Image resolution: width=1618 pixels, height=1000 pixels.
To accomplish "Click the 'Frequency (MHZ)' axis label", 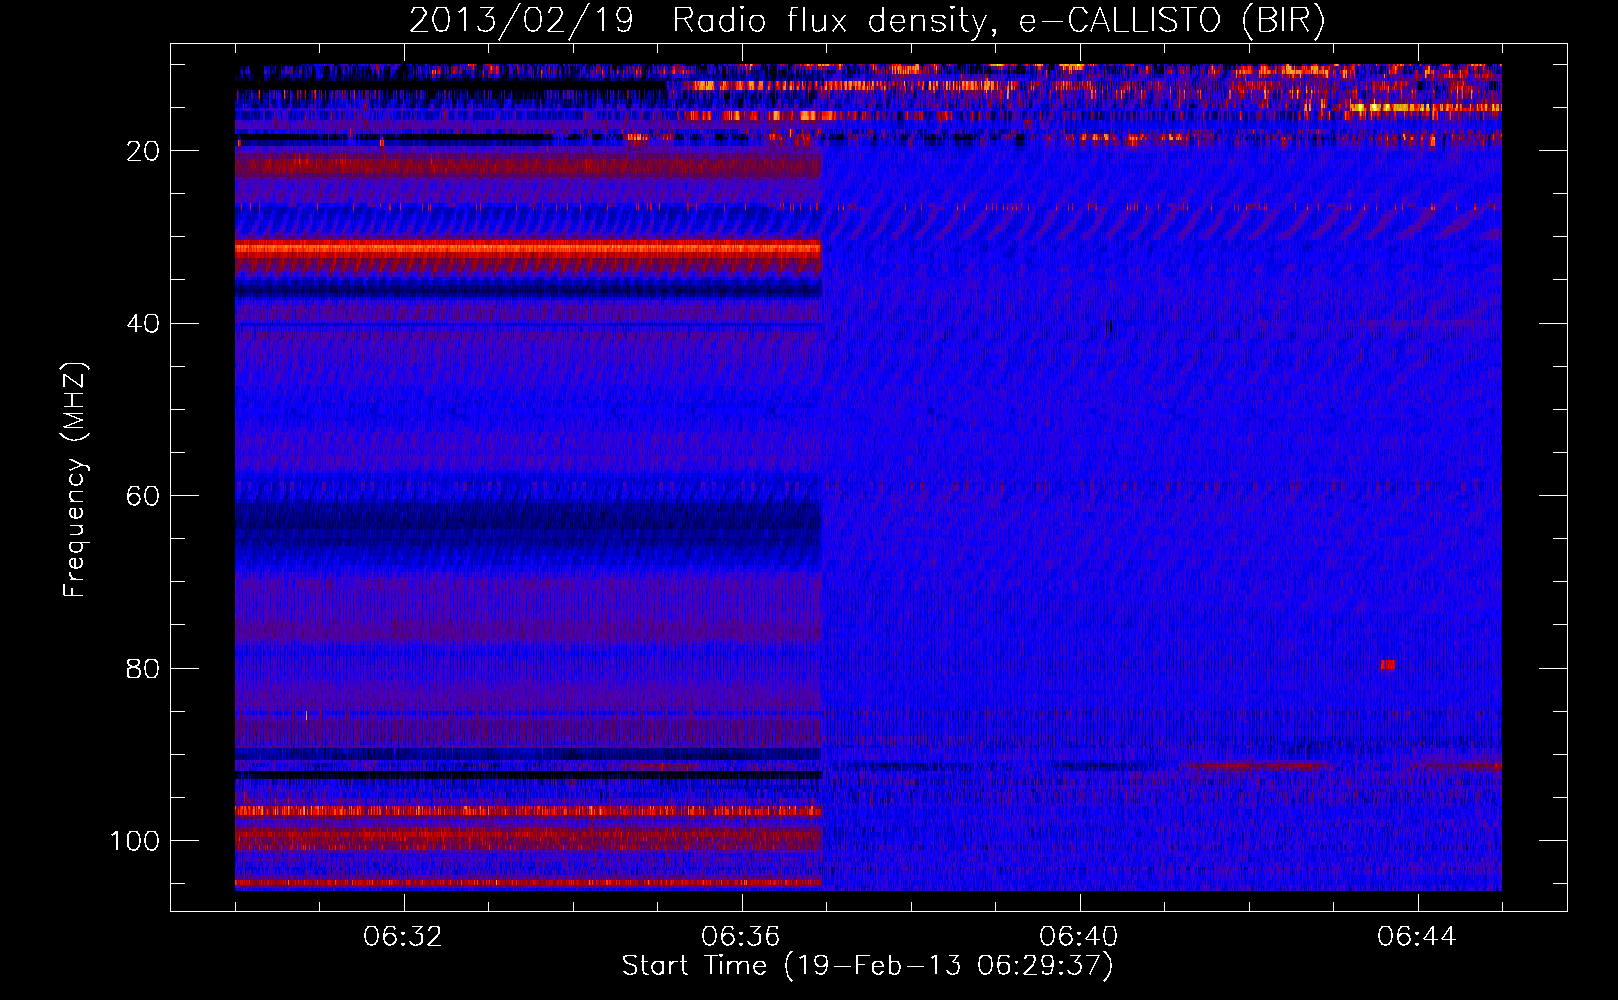I will pyautogui.click(x=75, y=479).
